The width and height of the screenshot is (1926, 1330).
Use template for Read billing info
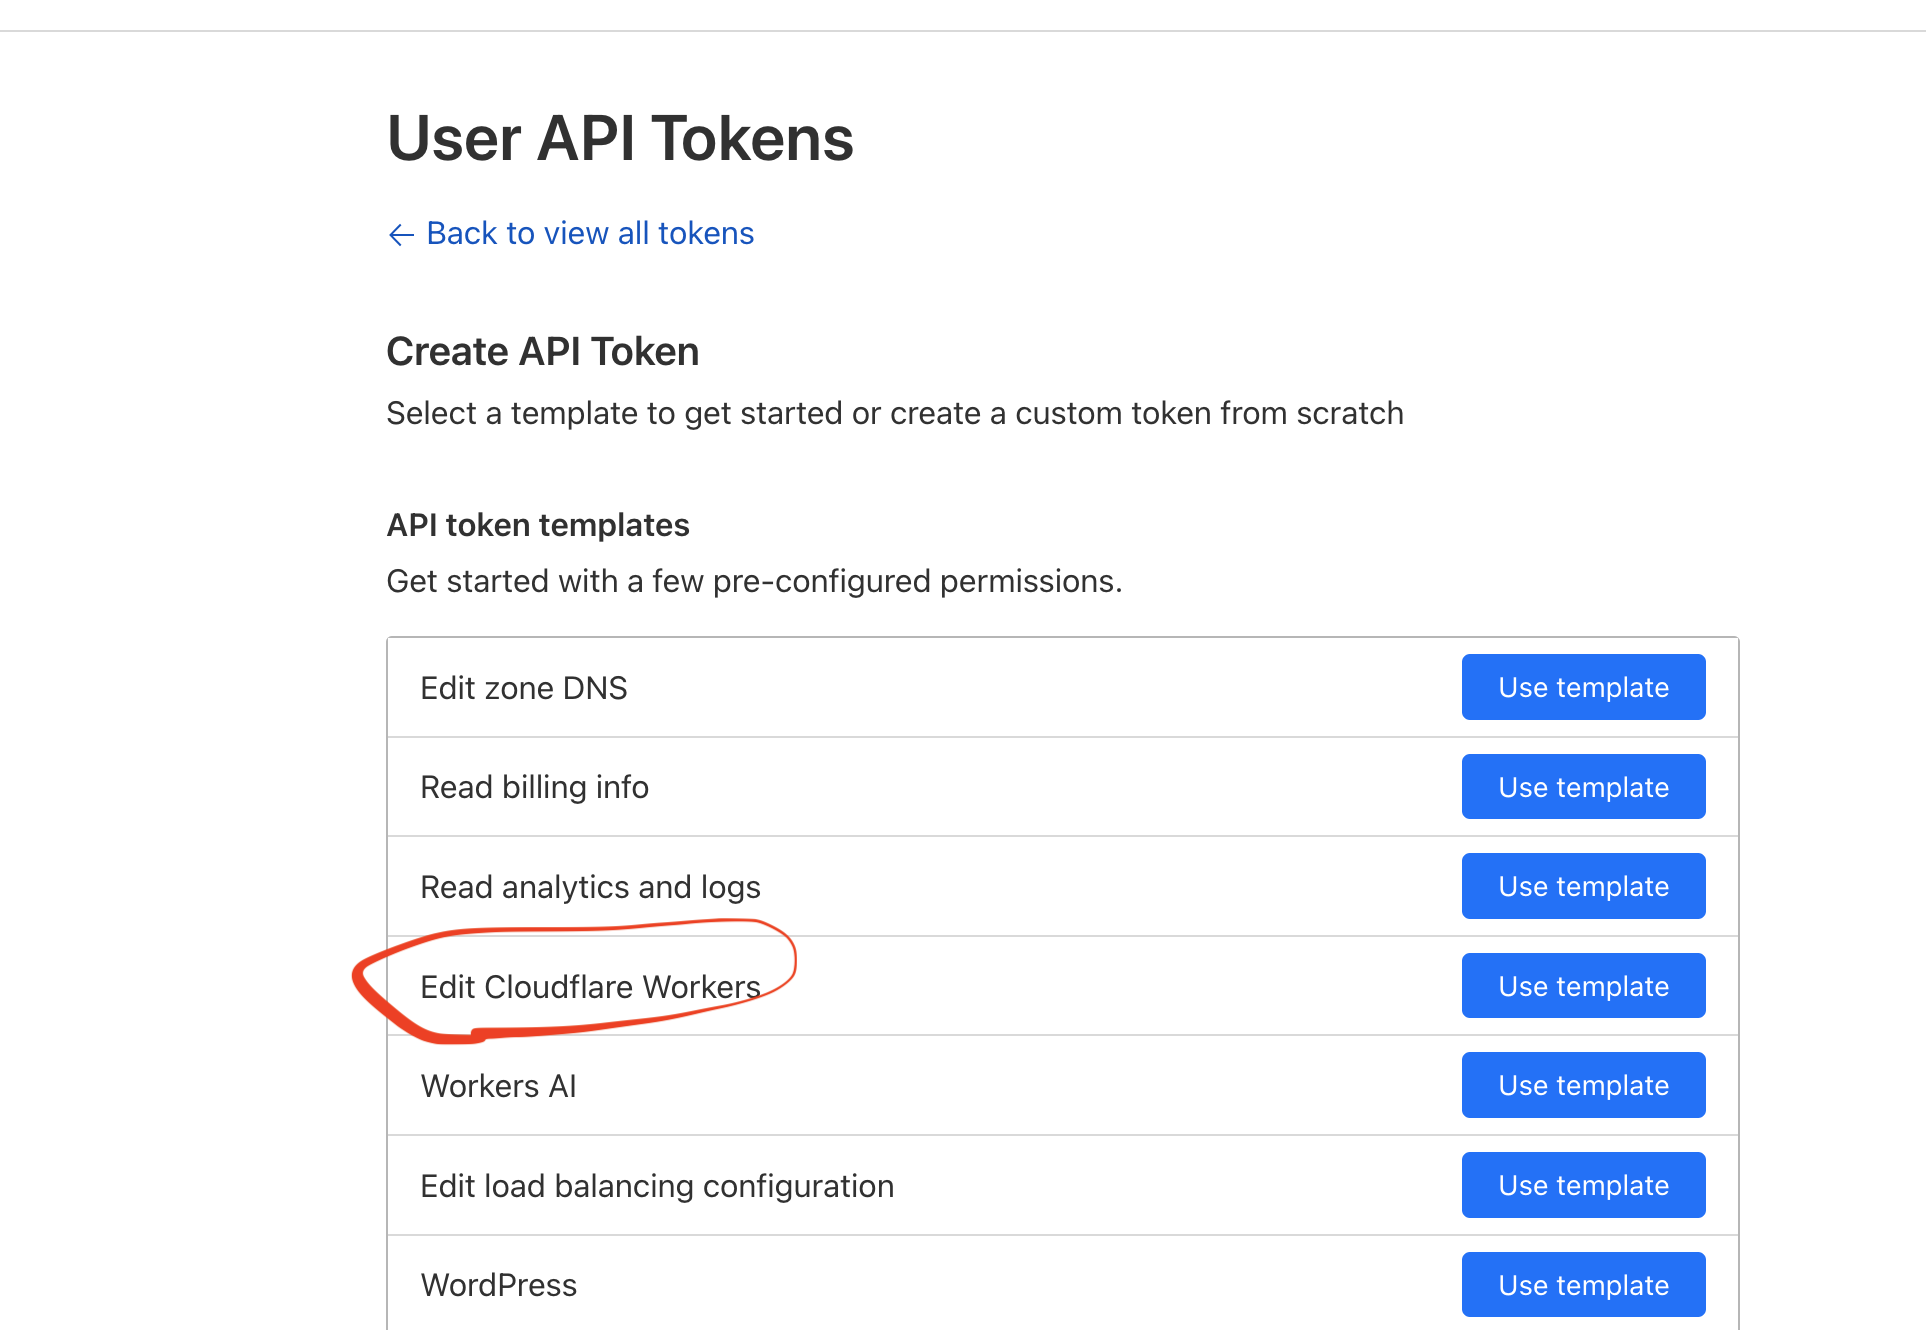[1582, 788]
